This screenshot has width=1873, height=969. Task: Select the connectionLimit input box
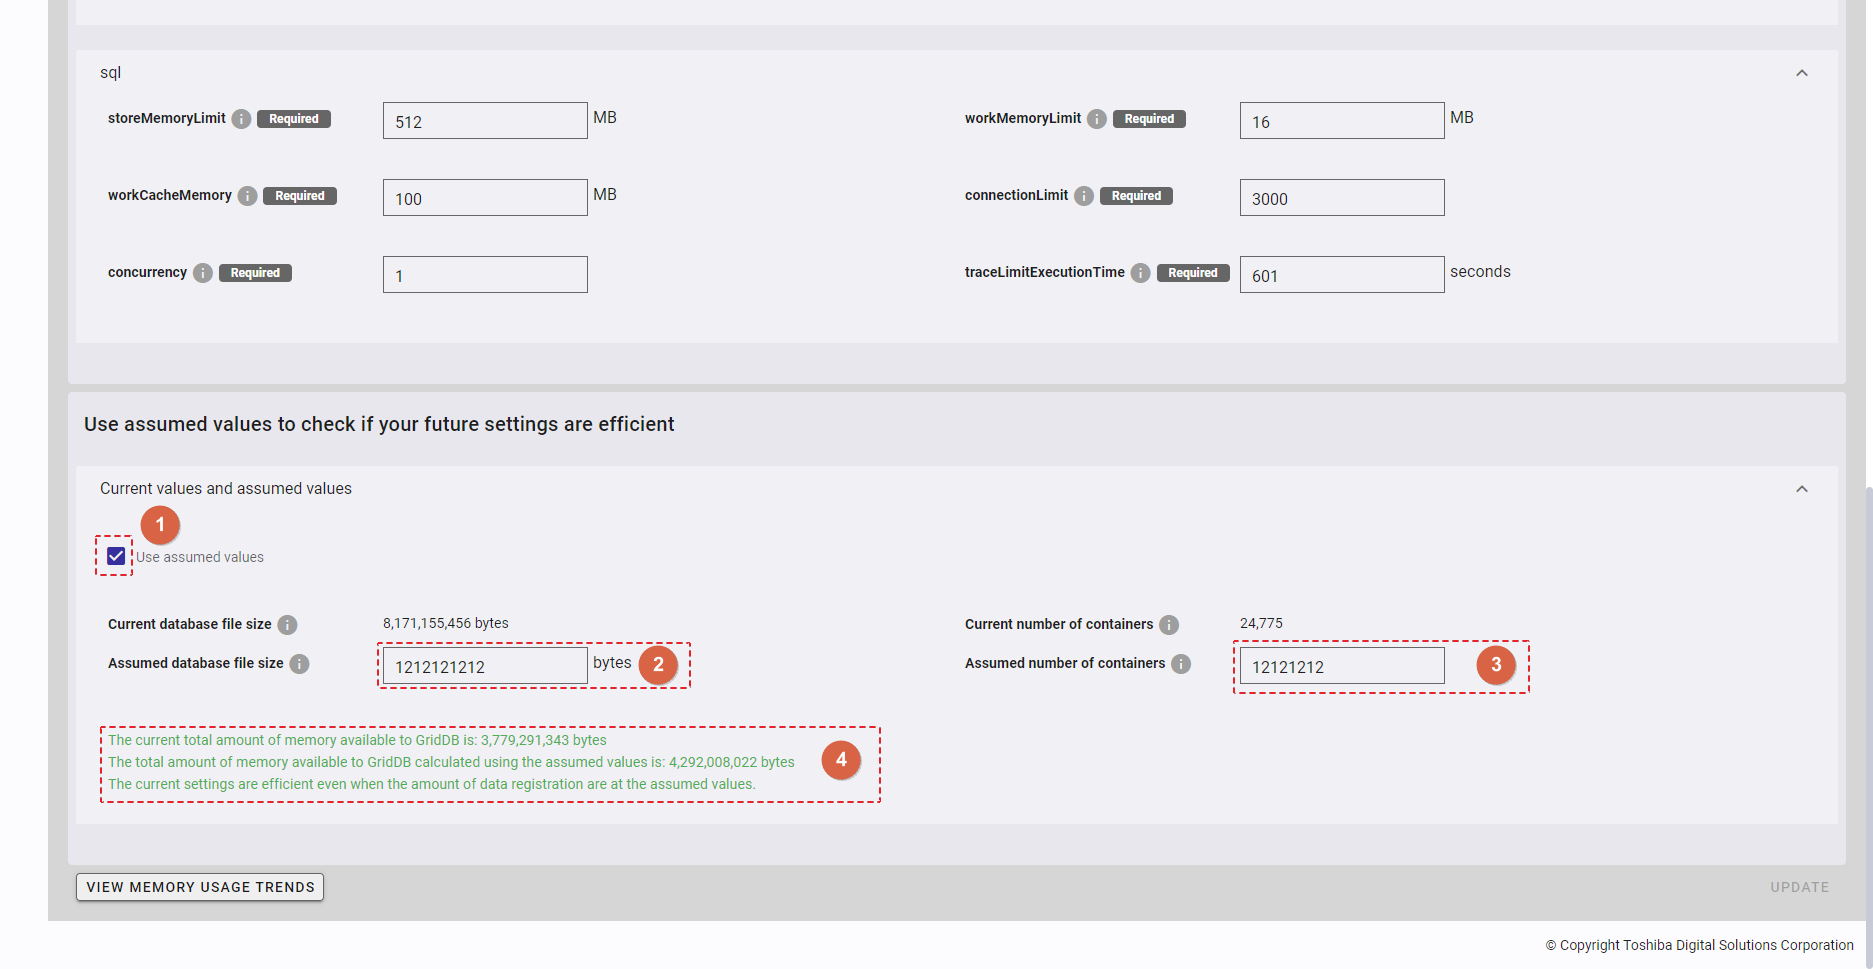(x=1341, y=198)
